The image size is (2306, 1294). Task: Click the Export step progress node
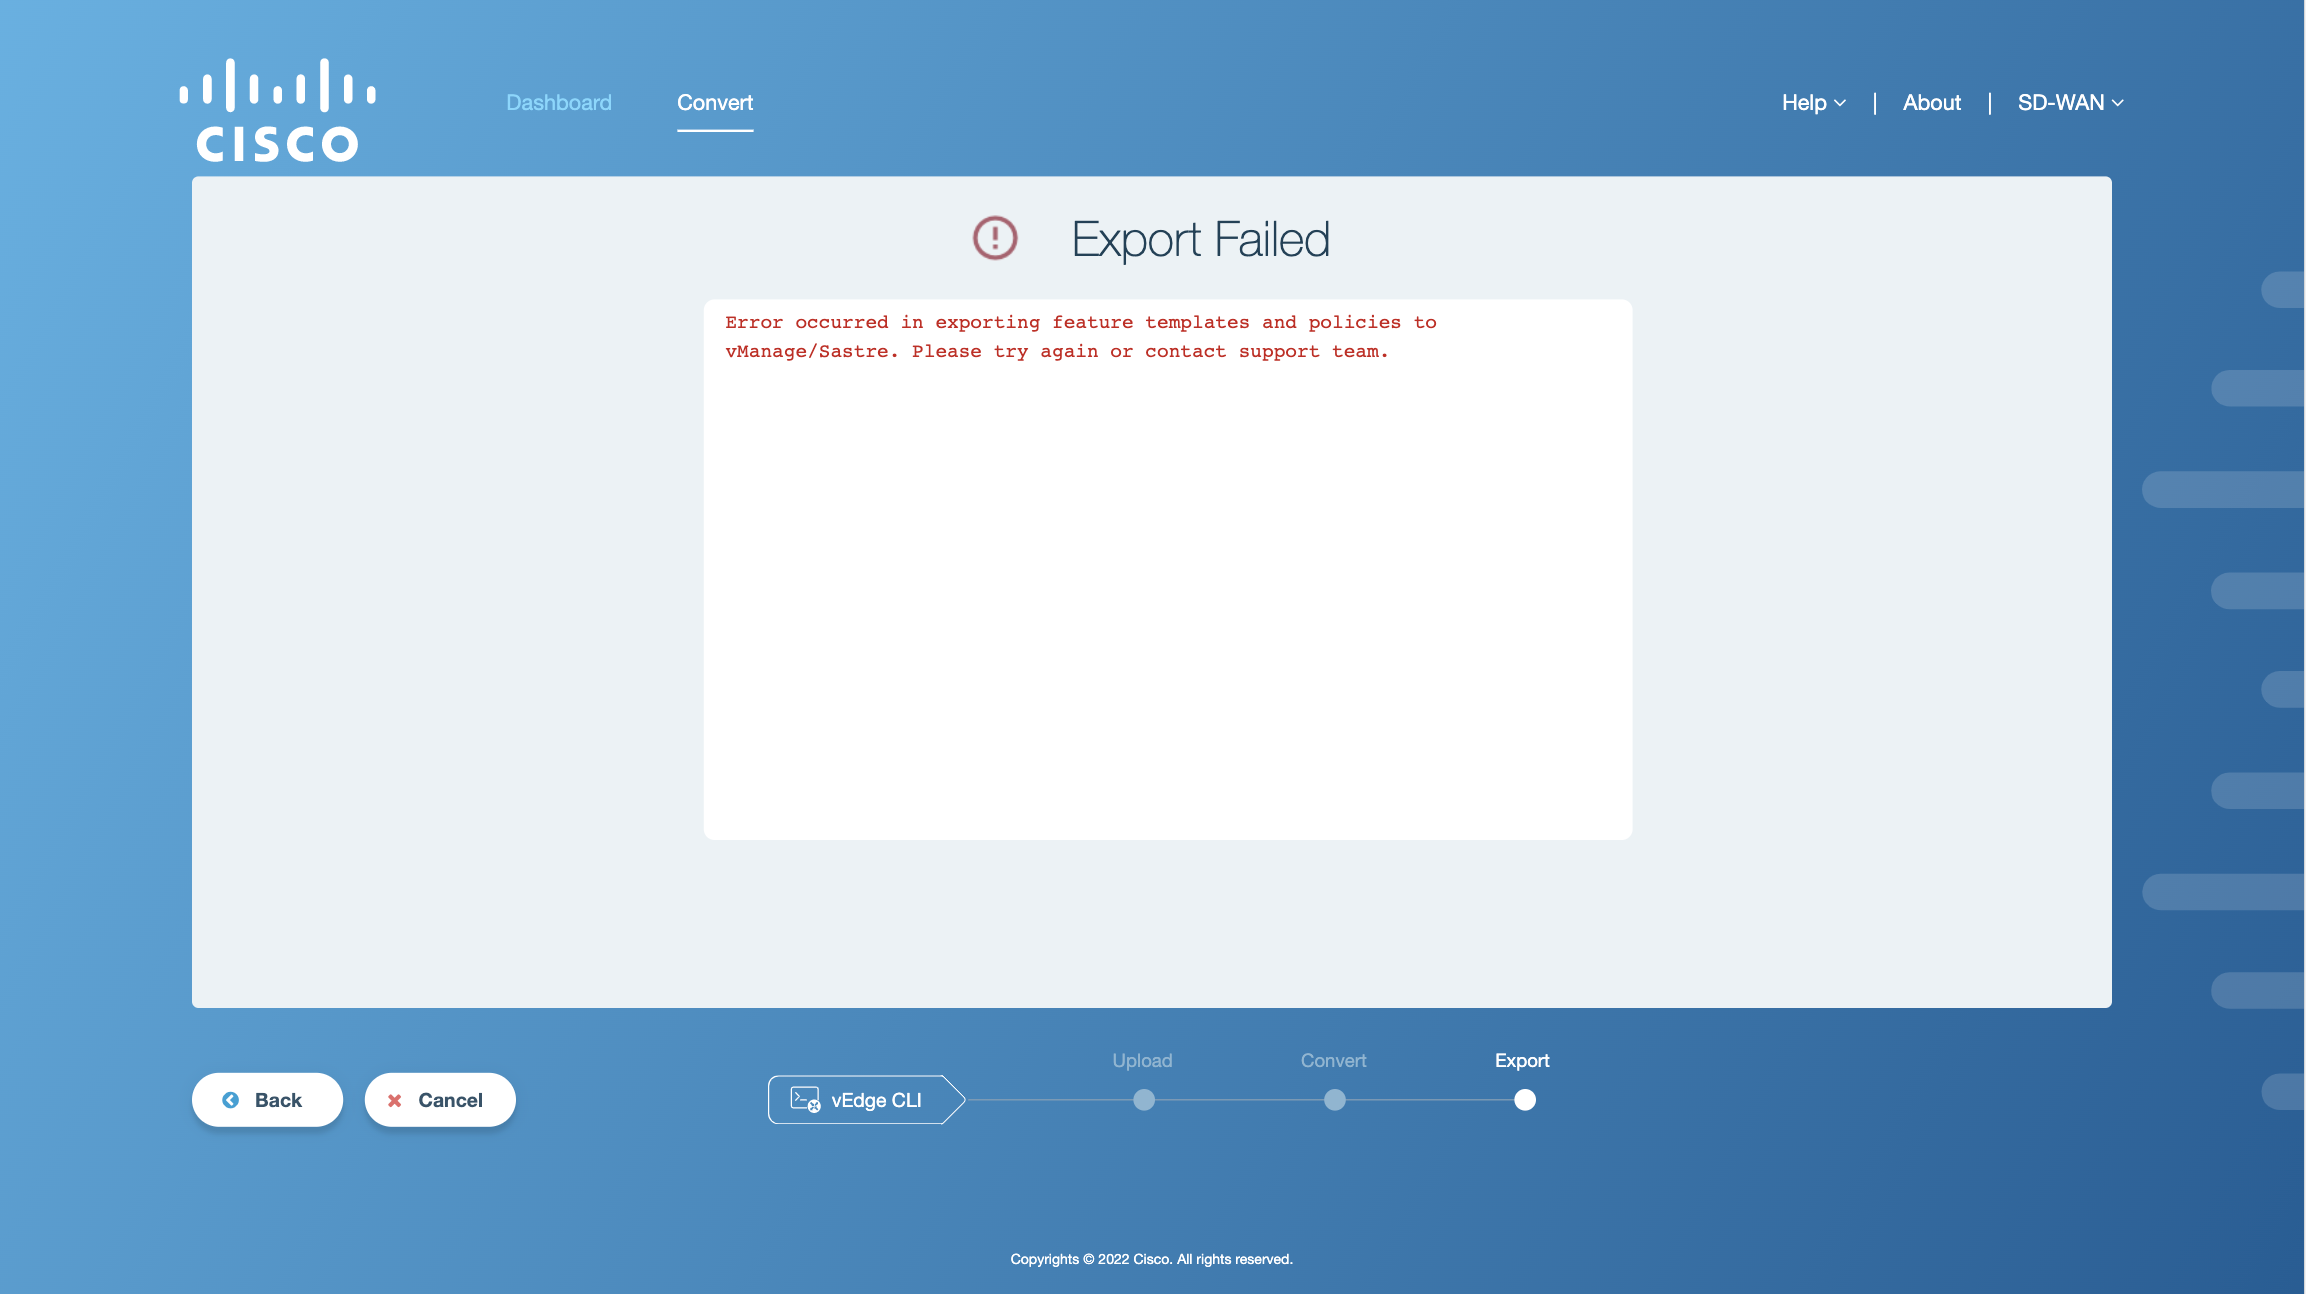(1522, 1099)
